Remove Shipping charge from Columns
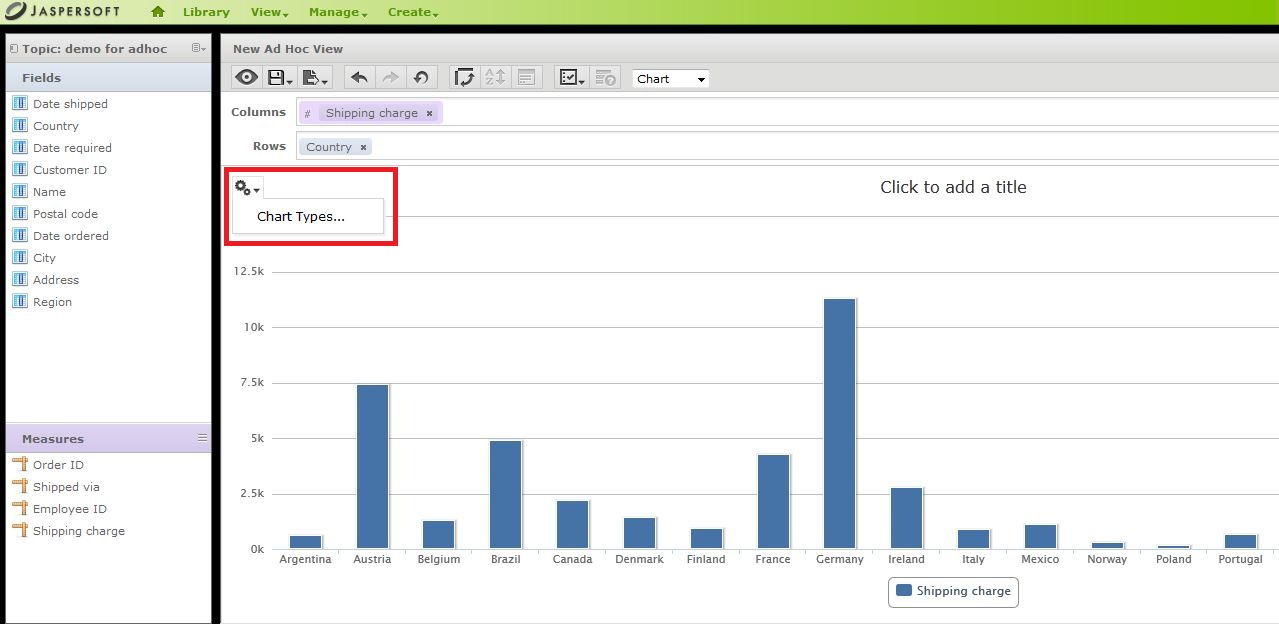Image resolution: width=1279 pixels, height=624 pixels. pyautogui.click(x=430, y=113)
